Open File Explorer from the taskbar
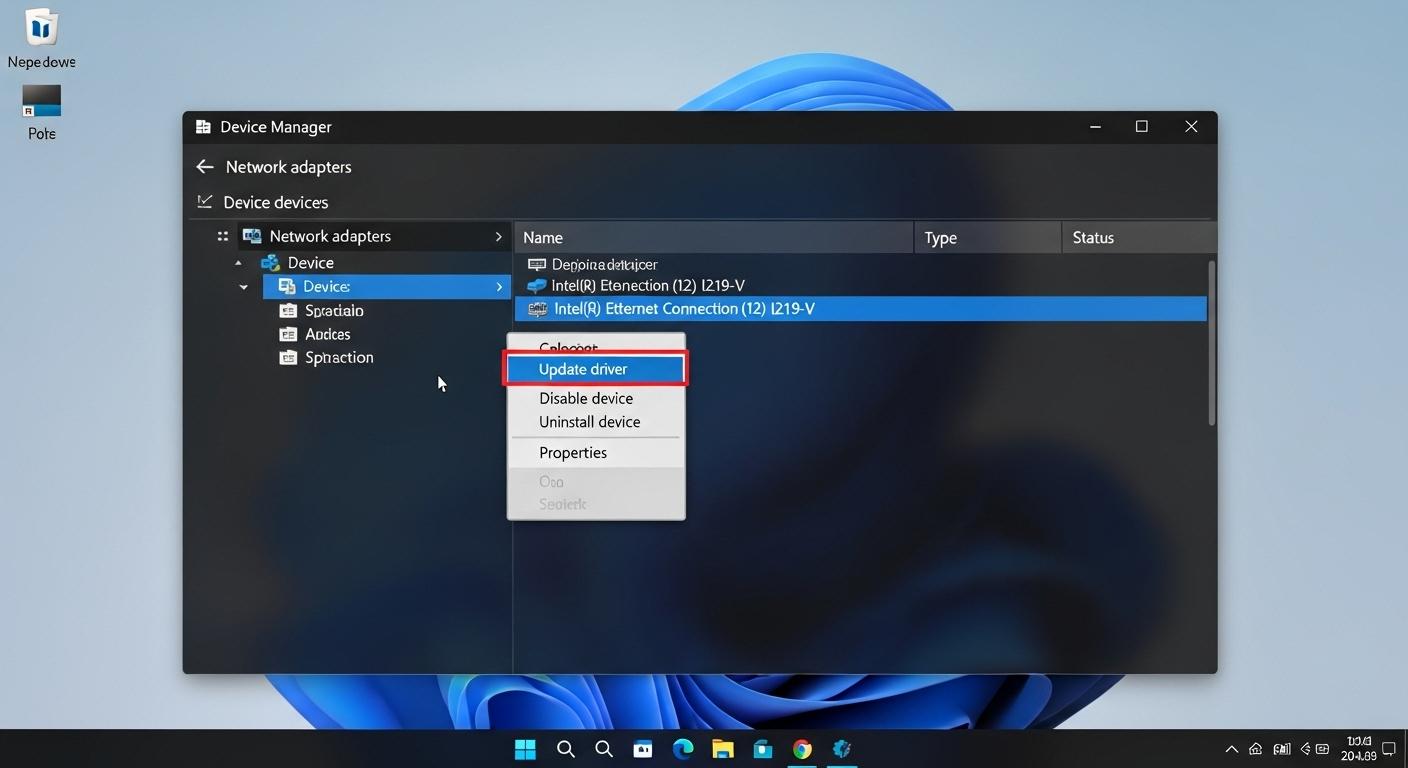1408x768 pixels. click(722, 748)
